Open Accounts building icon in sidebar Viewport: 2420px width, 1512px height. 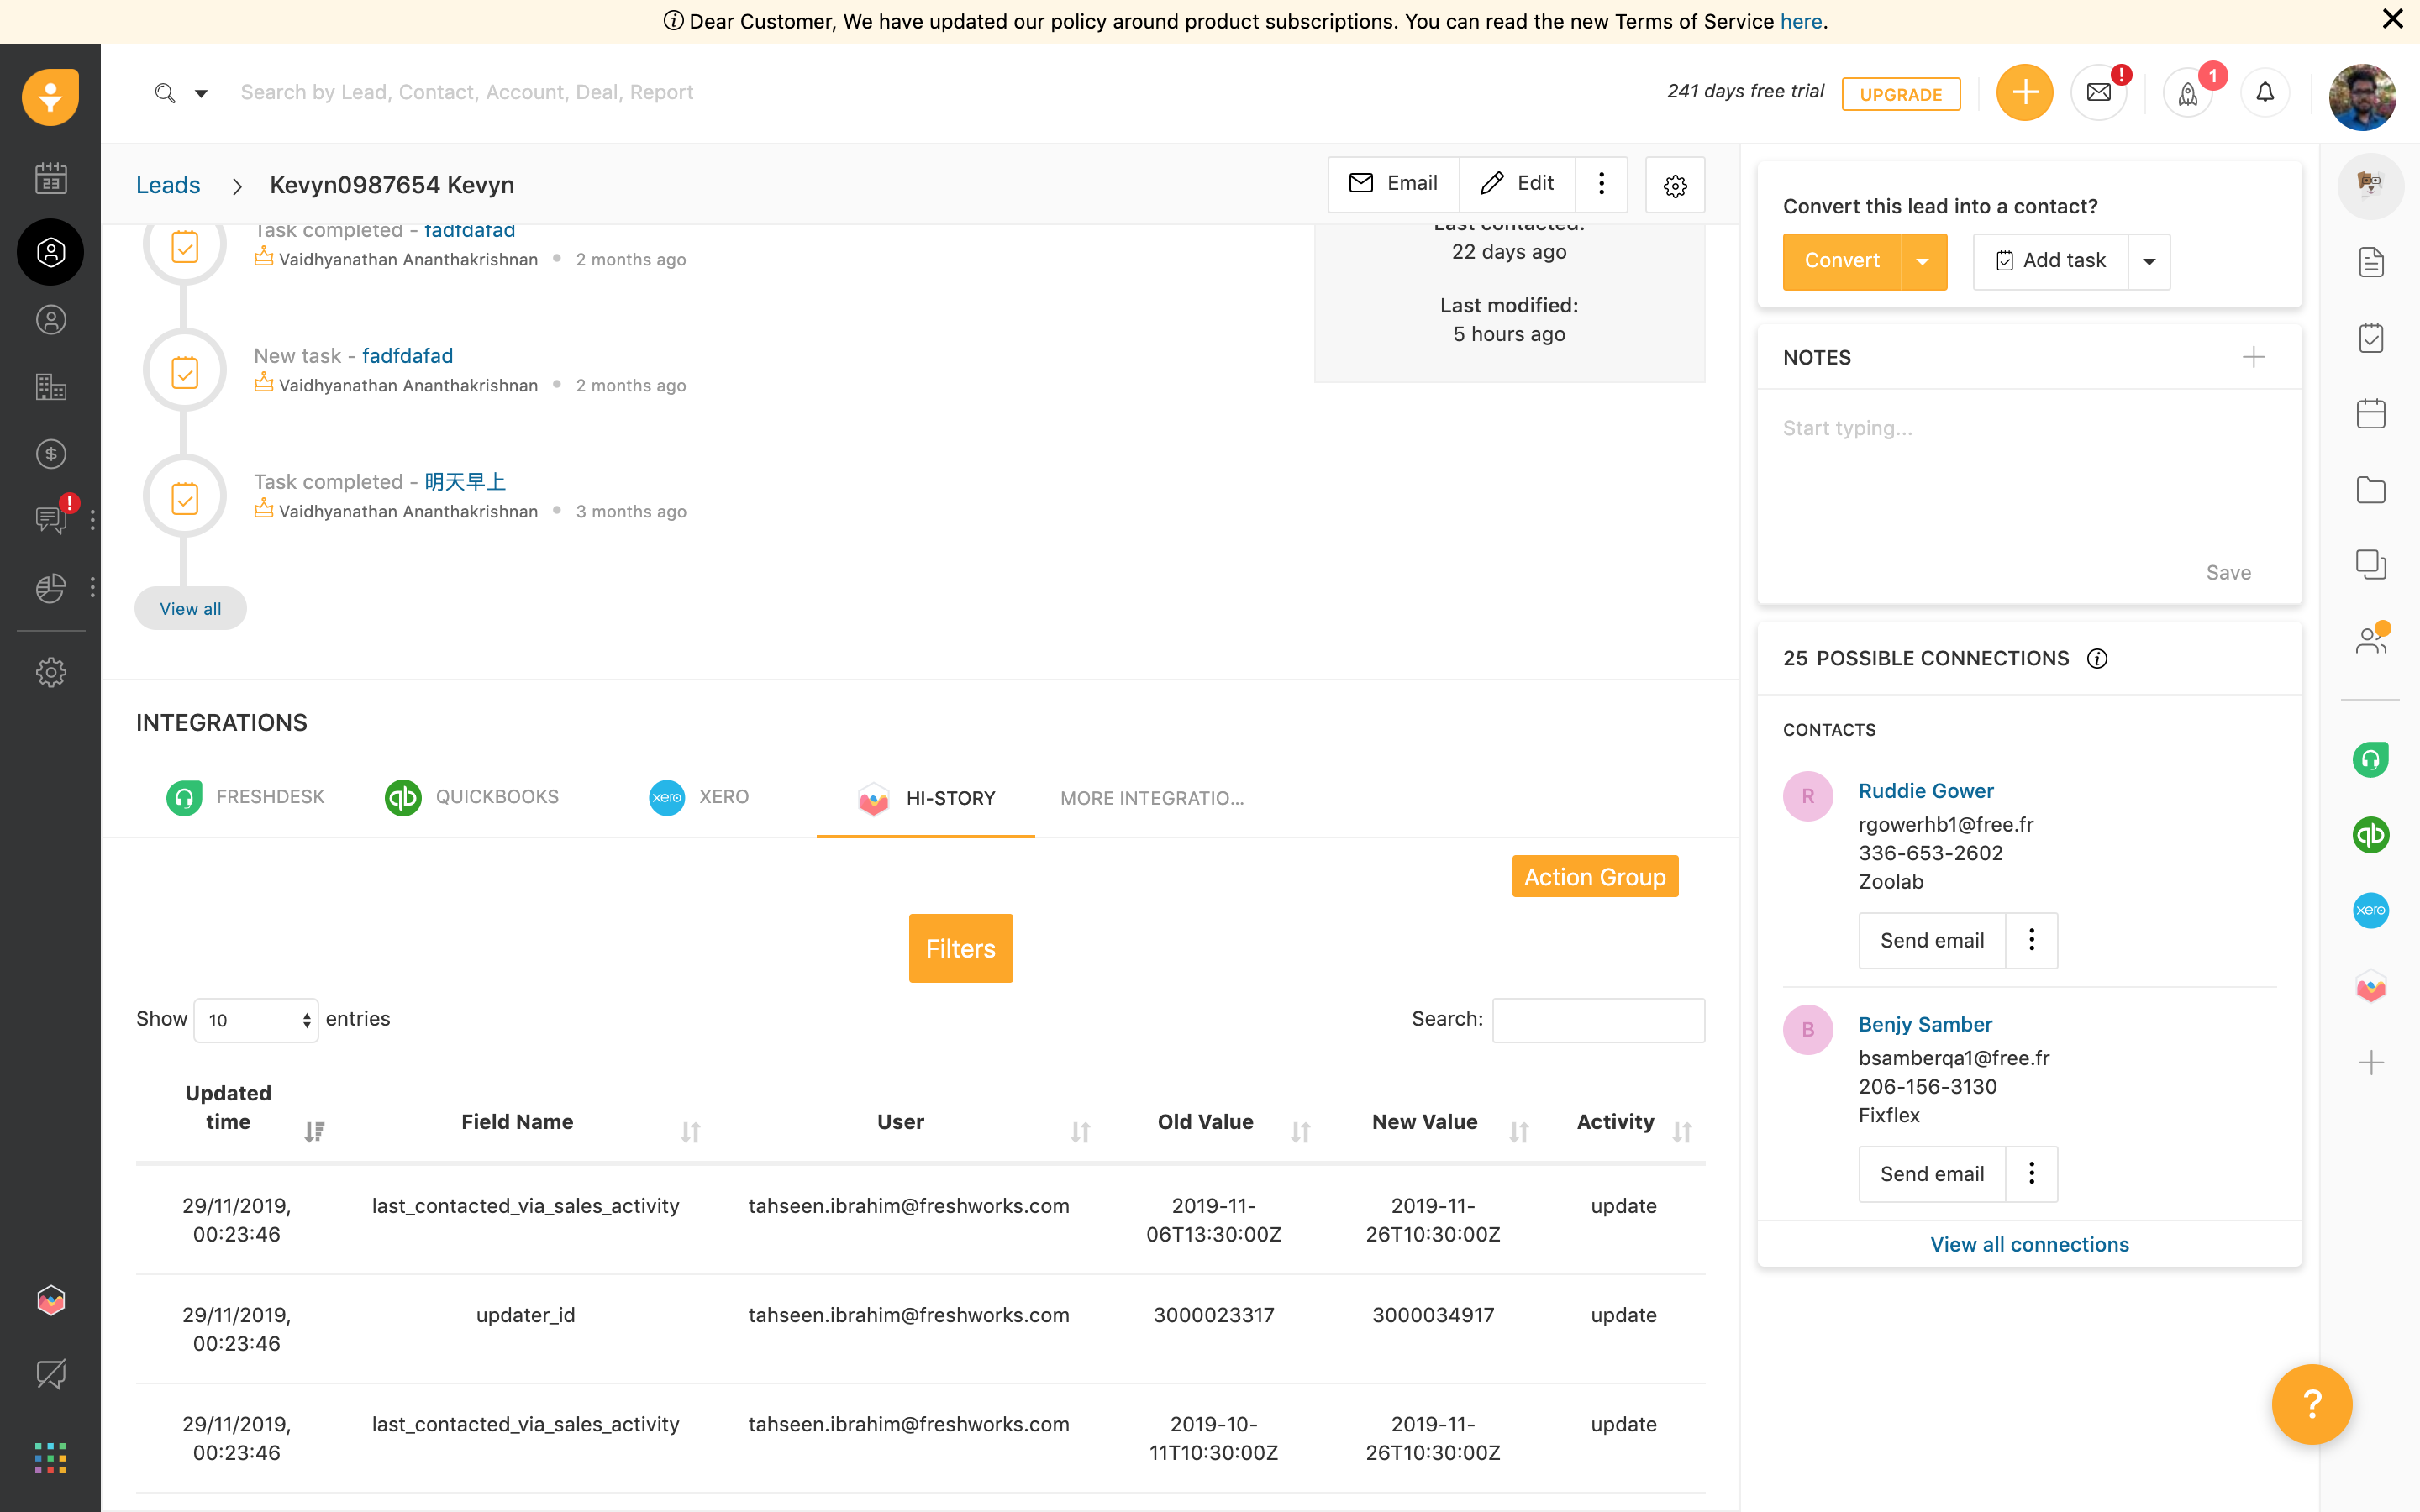pos(51,387)
